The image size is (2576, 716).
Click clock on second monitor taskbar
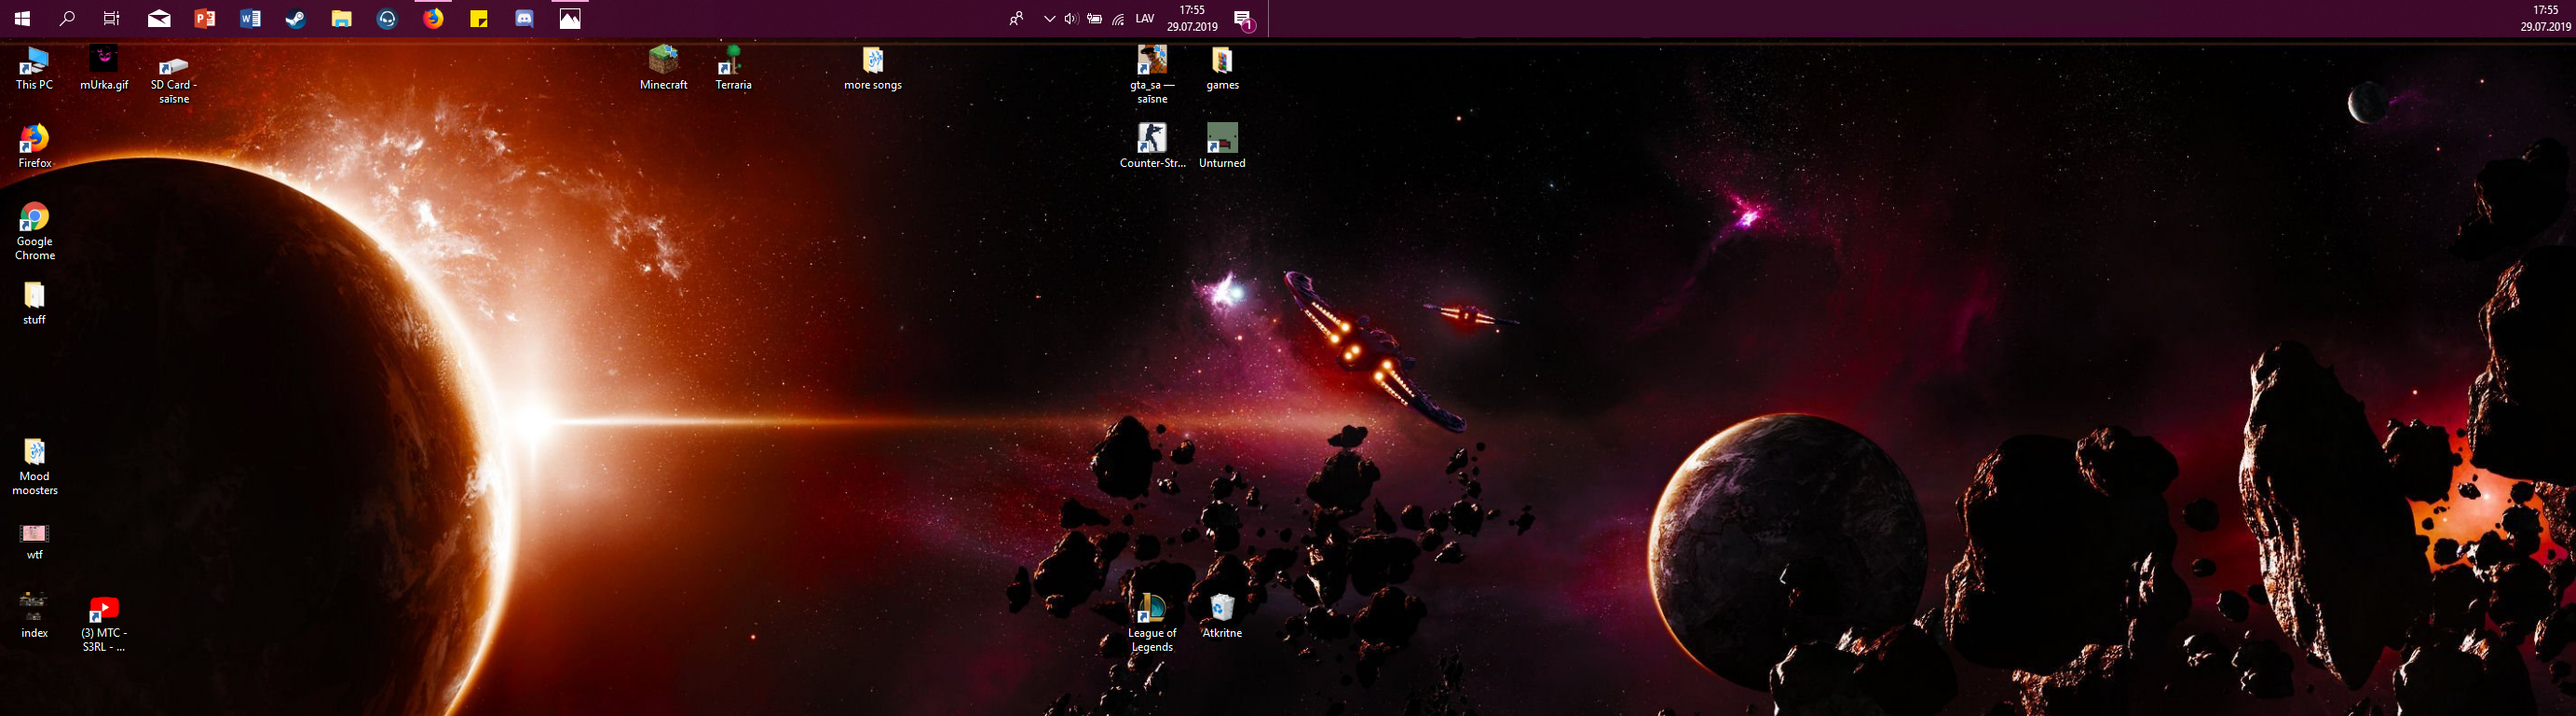[2545, 18]
